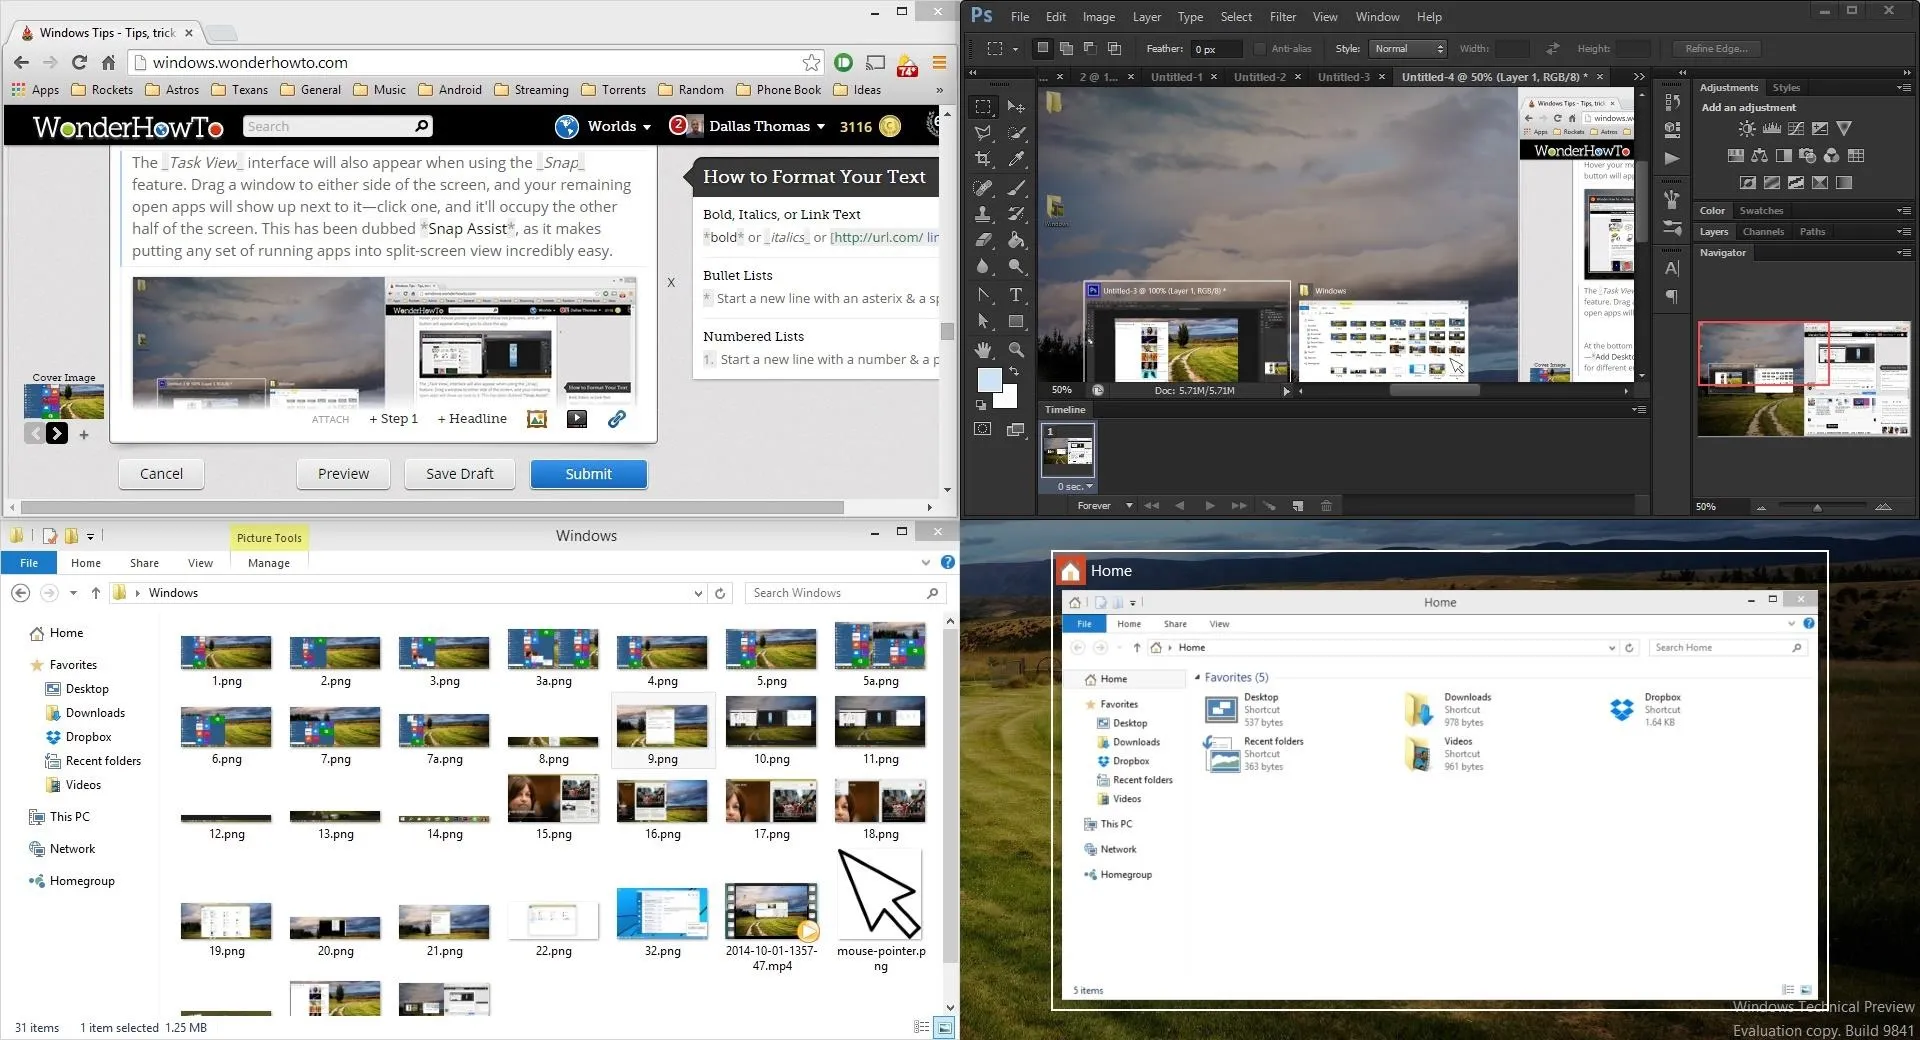This screenshot has width=1920, height=1040.
Task: Toggle the Anti-alias checkbox
Action: pos(1260,49)
